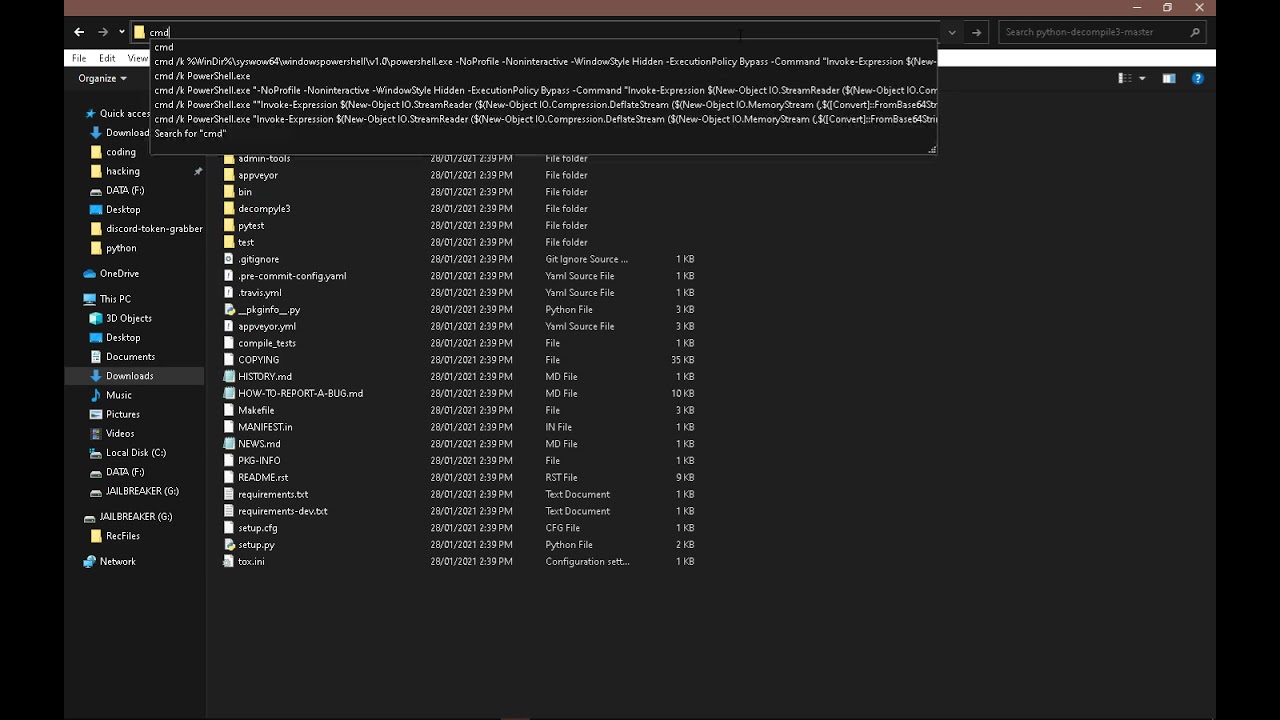Select the 'cmd' autocomplete suggestion

(x=543, y=47)
